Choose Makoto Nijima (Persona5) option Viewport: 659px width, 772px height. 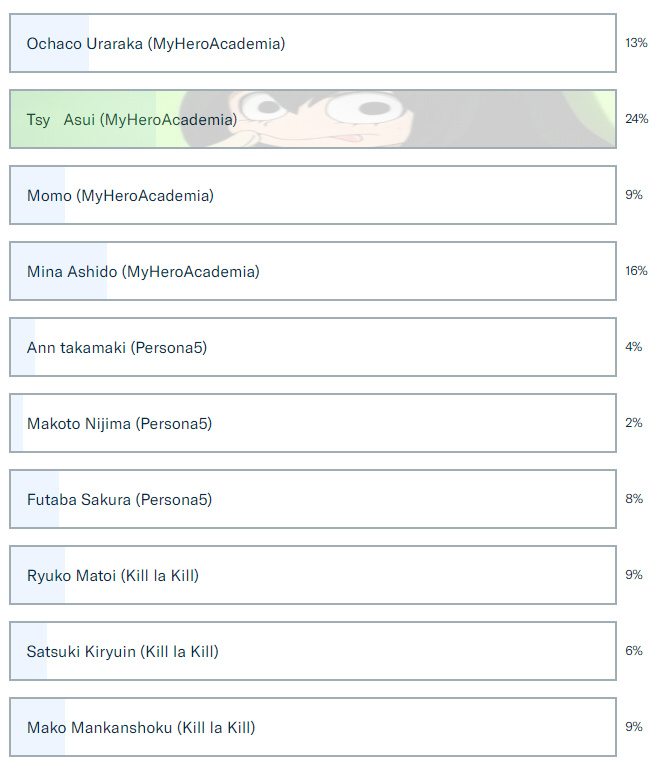tap(313, 423)
